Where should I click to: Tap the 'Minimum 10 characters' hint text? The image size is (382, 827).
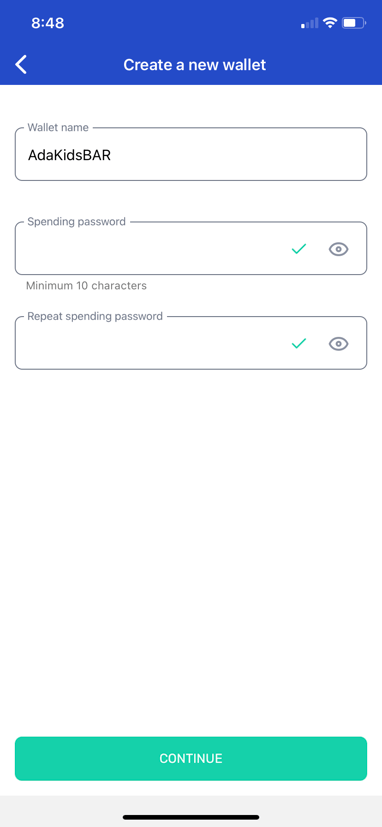coord(87,286)
